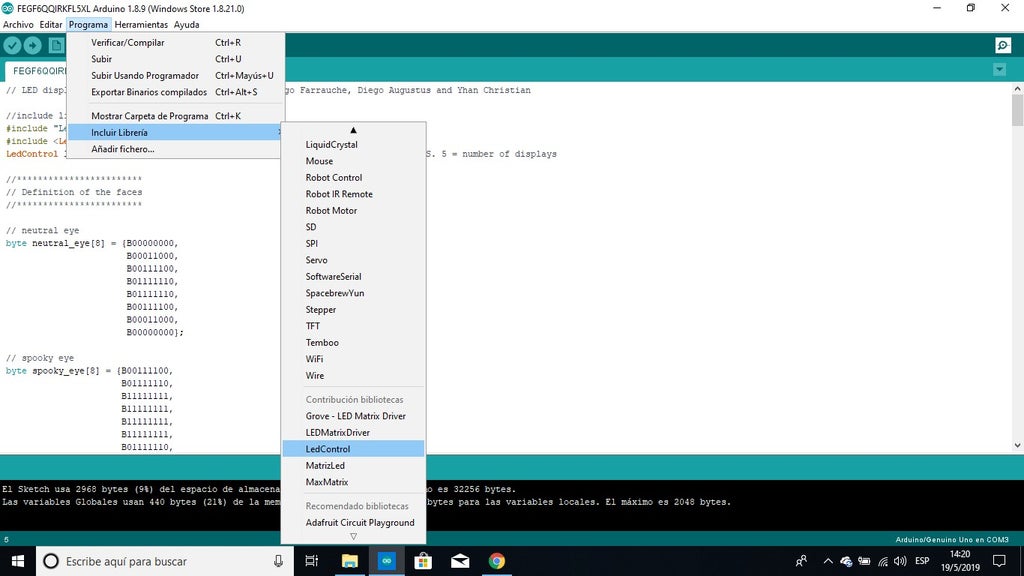
Task: Click the 'Definition of the faces' comment
Action: [74, 192]
